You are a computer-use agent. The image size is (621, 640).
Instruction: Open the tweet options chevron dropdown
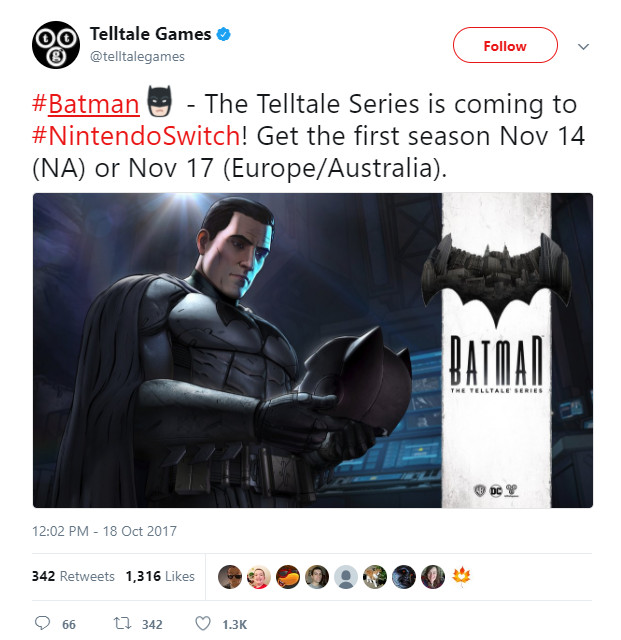(583, 47)
